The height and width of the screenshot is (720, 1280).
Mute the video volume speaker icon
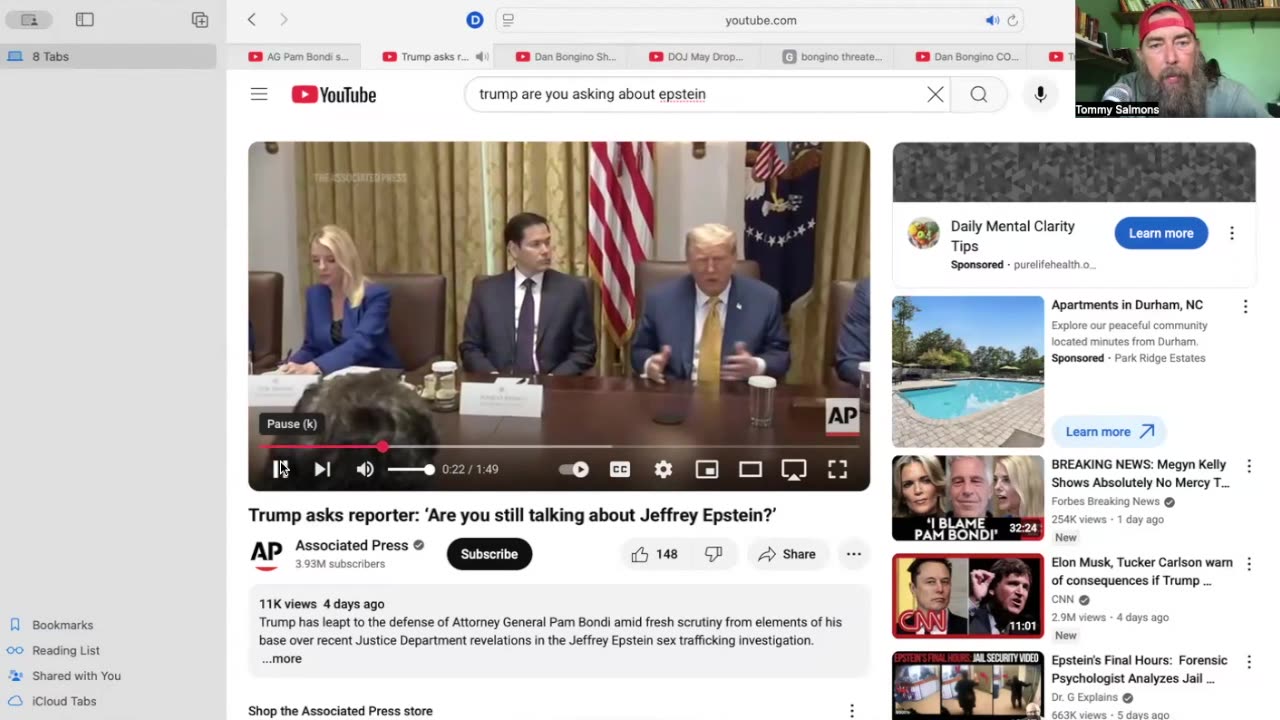point(365,469)
